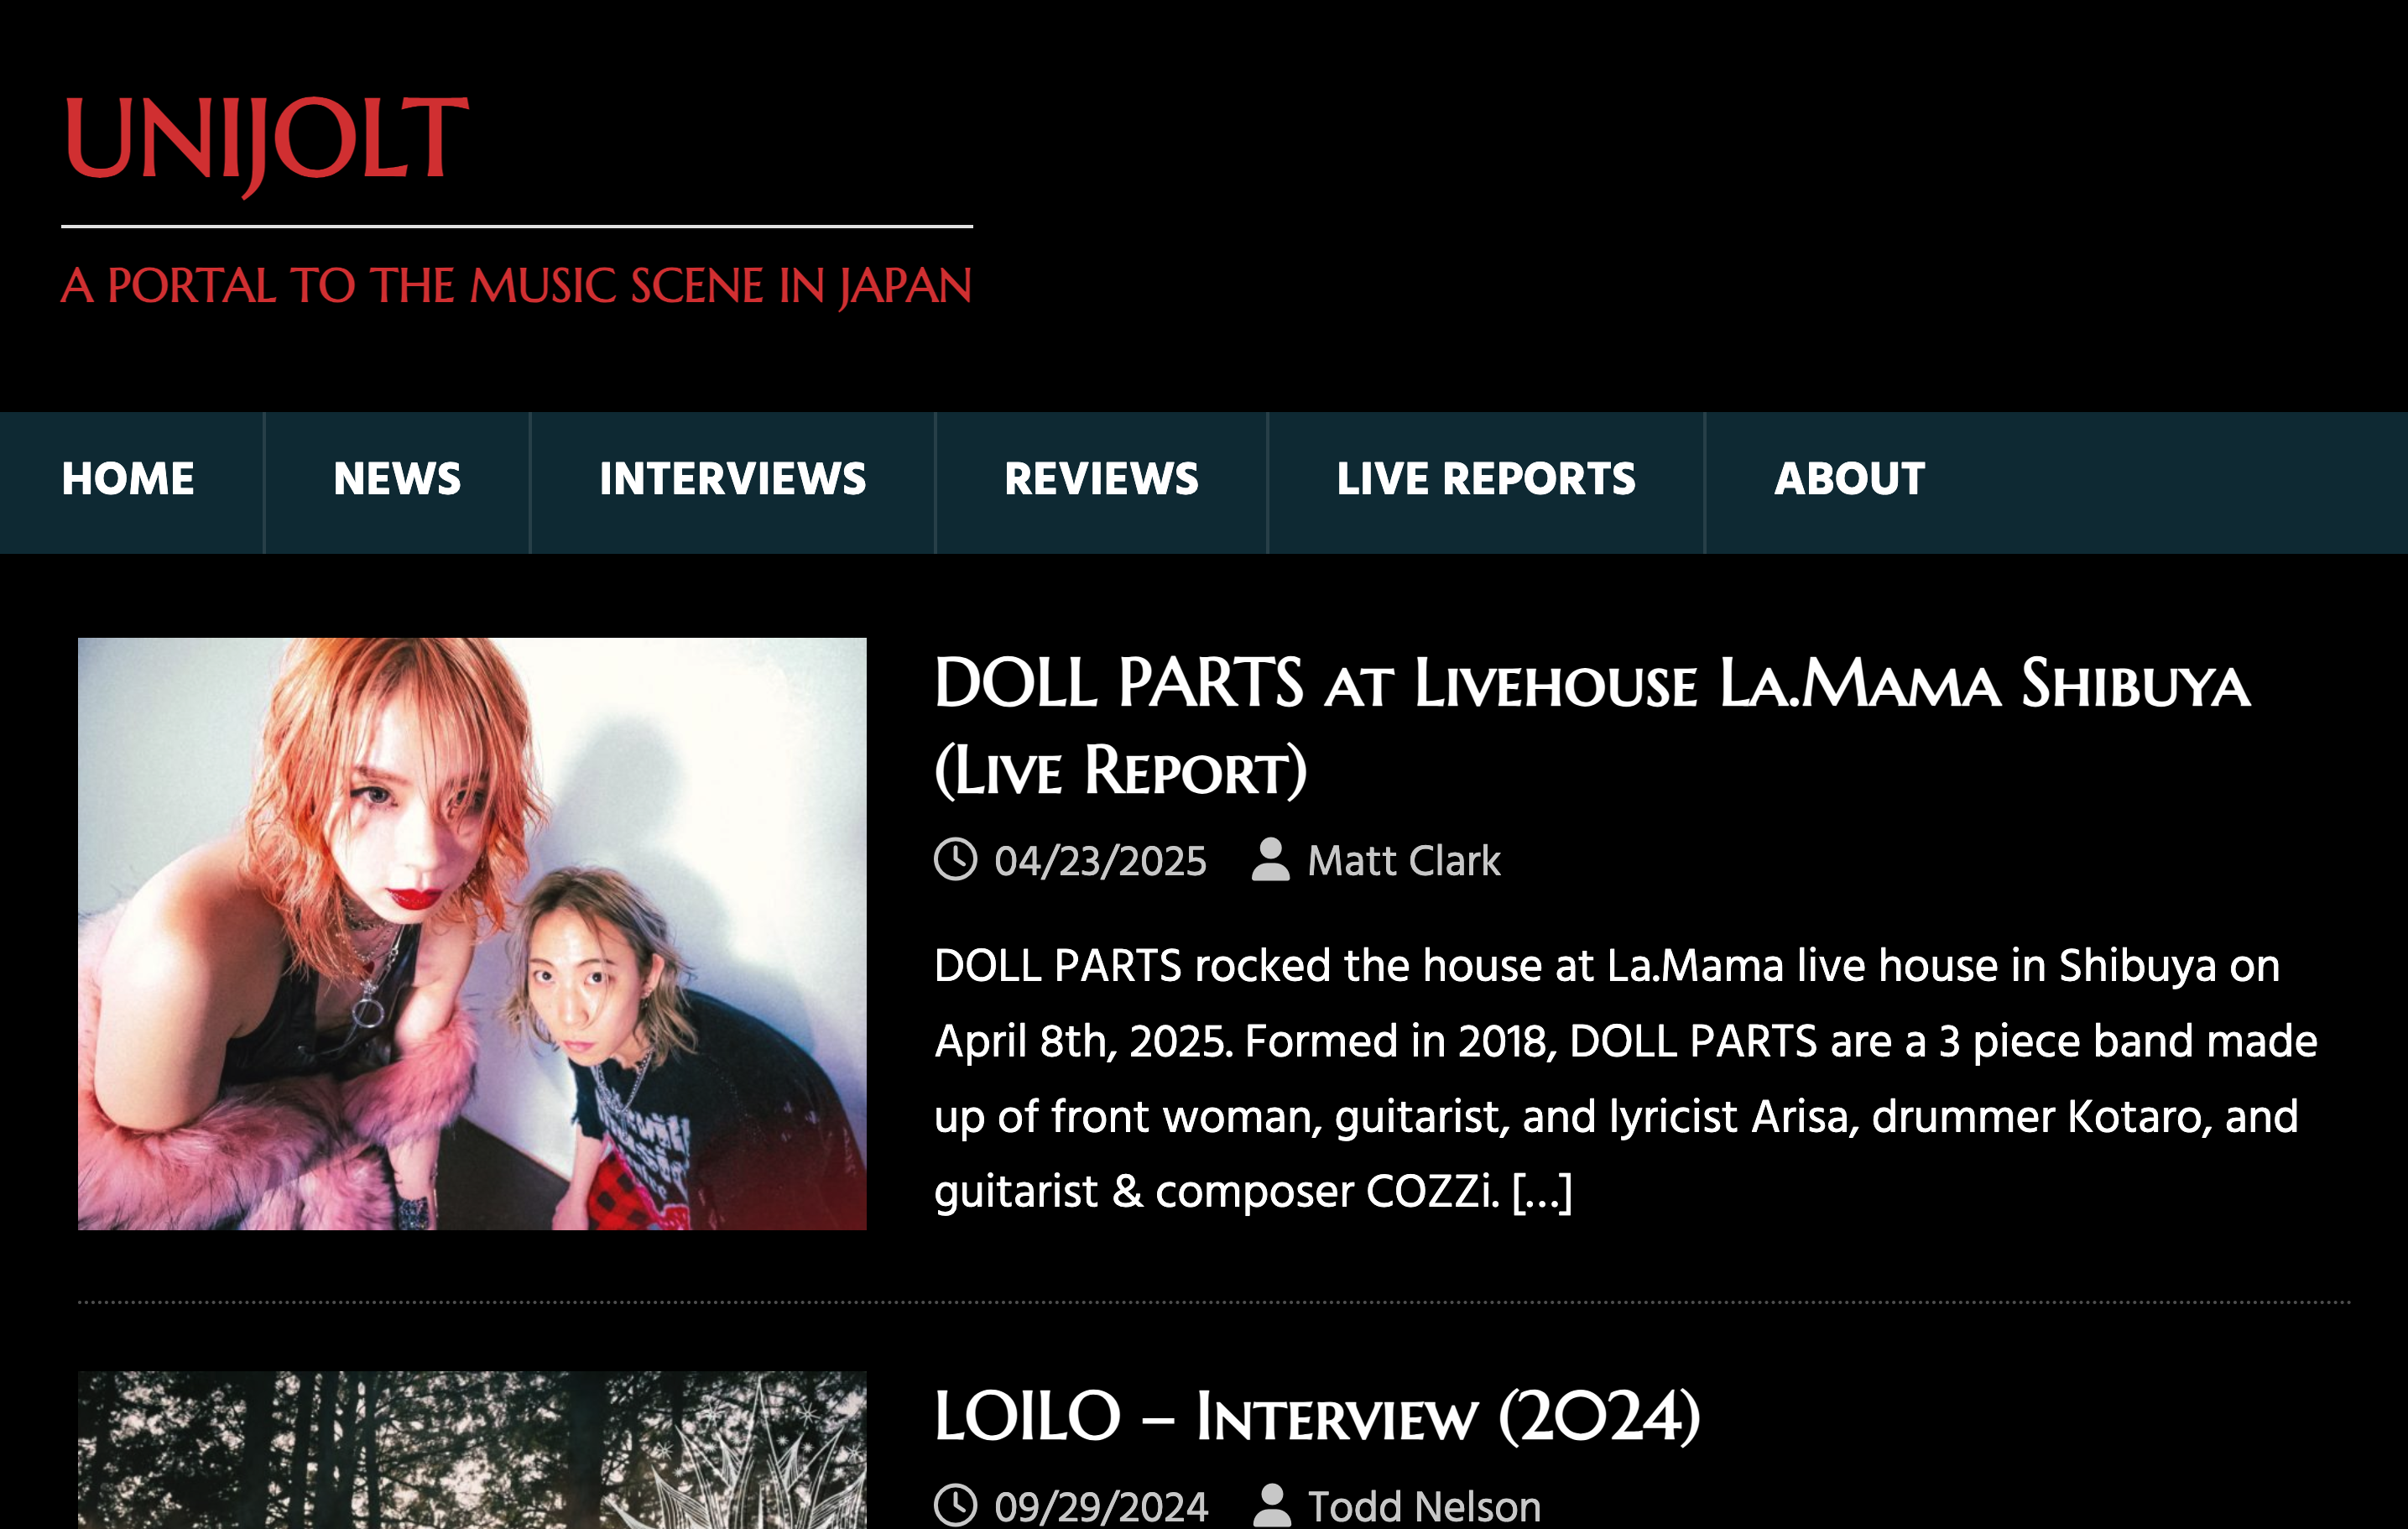This screenshot has width=2408, height=1529.
Task: Click the clock icon beside 09/29/2024
Action: pos(955,1505)
